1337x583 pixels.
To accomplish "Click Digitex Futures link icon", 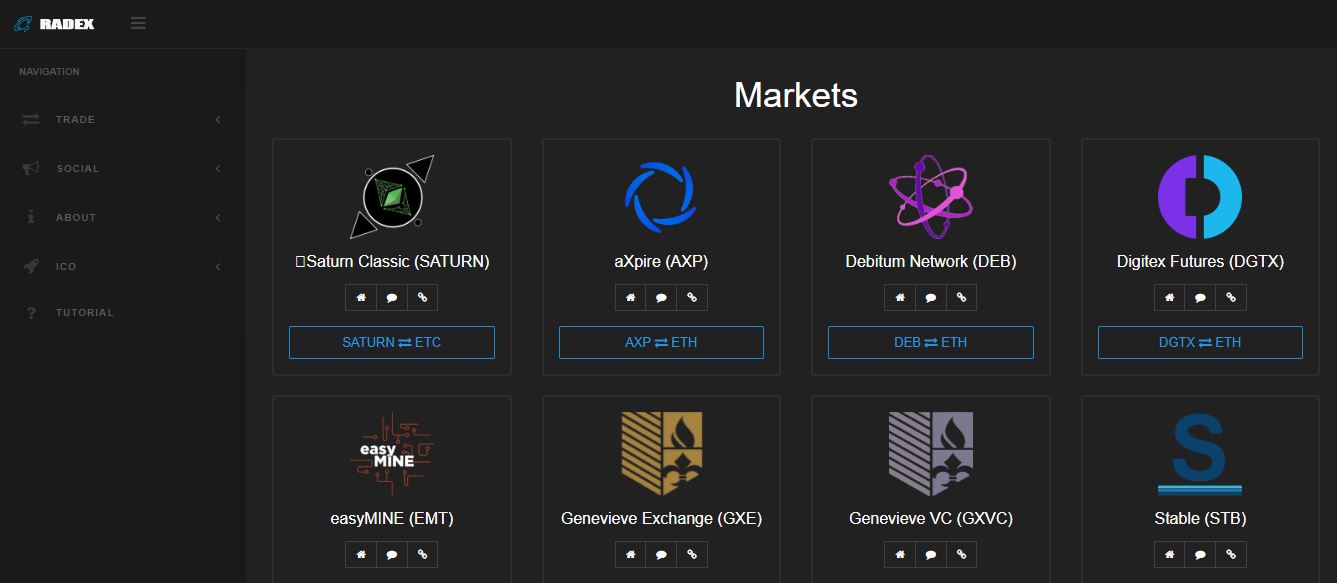I will tap(1230, 297).
